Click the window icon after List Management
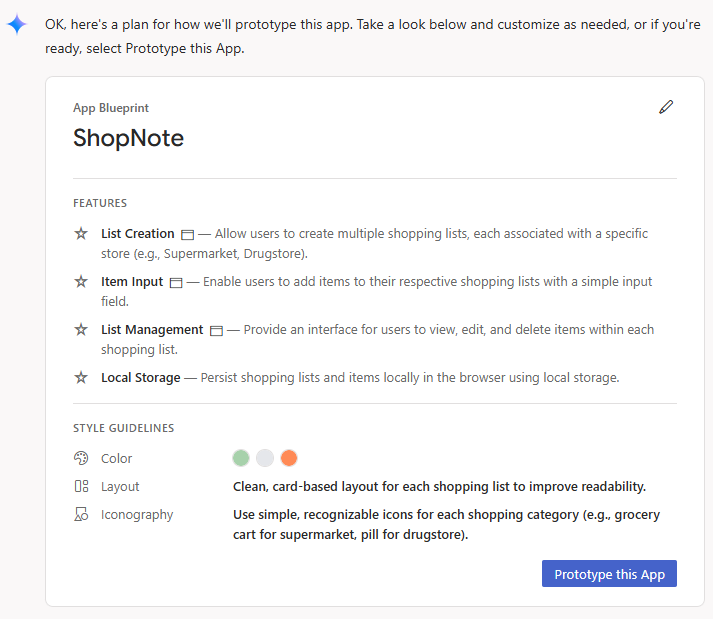The width and height of the screenshot is (713, 619). 216,331
